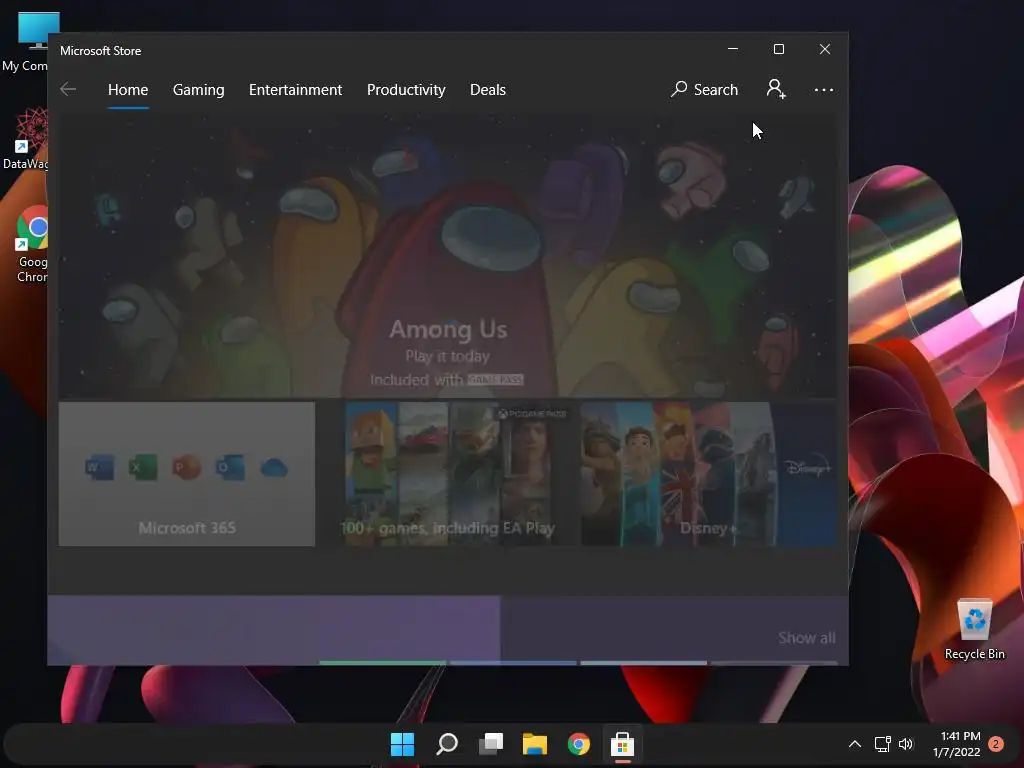The width and height of the screenshot is (1024, 768).
Task: Click the Excel icon in Microsoft 365 tile
Action: pyautogui.click(x=143, y=468)
